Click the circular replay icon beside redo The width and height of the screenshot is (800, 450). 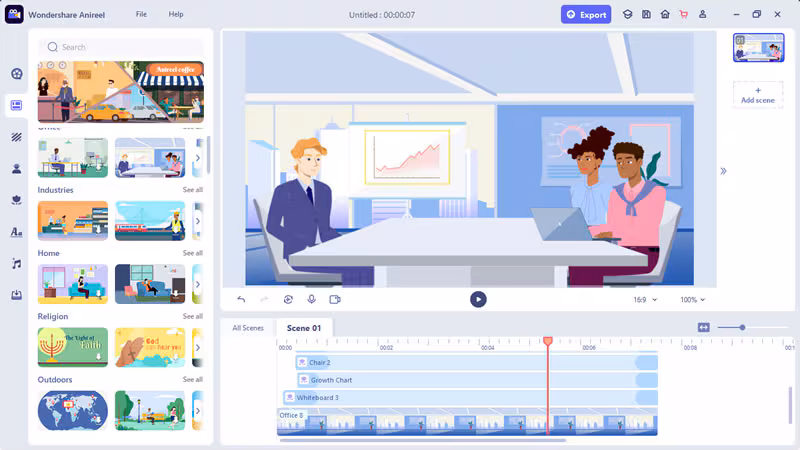[x=288, y=299]
